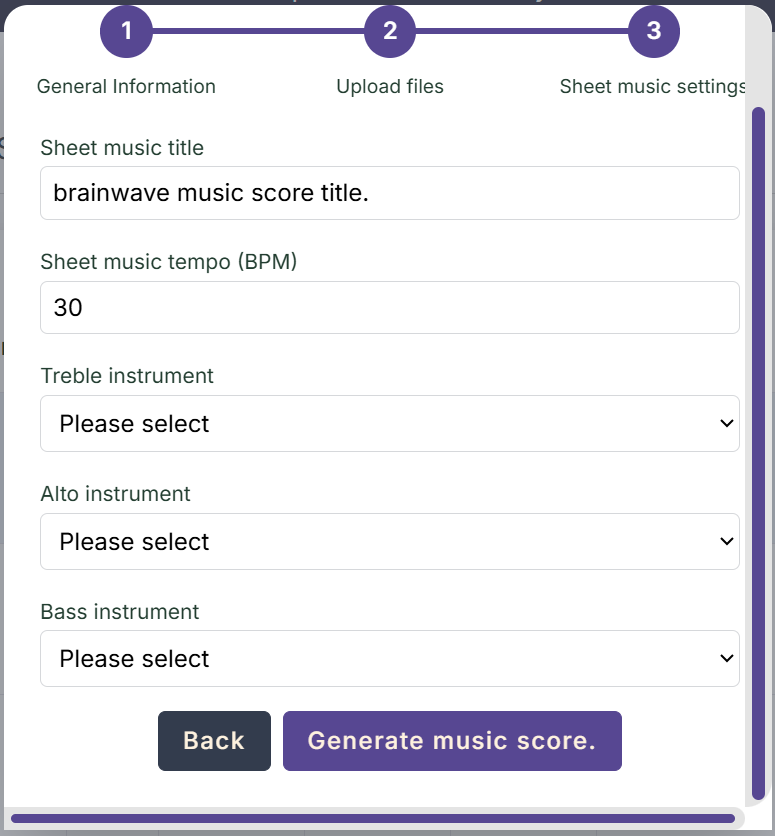The image size is (775, 836).
Task: Open the Treble instrument dropdown
Action: pos(390,423)
